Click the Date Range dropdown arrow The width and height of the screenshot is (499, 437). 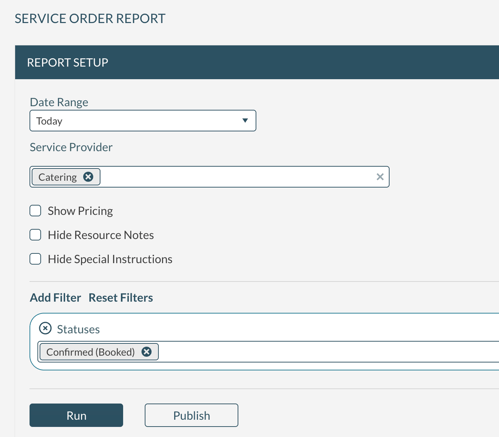point(245,120)
